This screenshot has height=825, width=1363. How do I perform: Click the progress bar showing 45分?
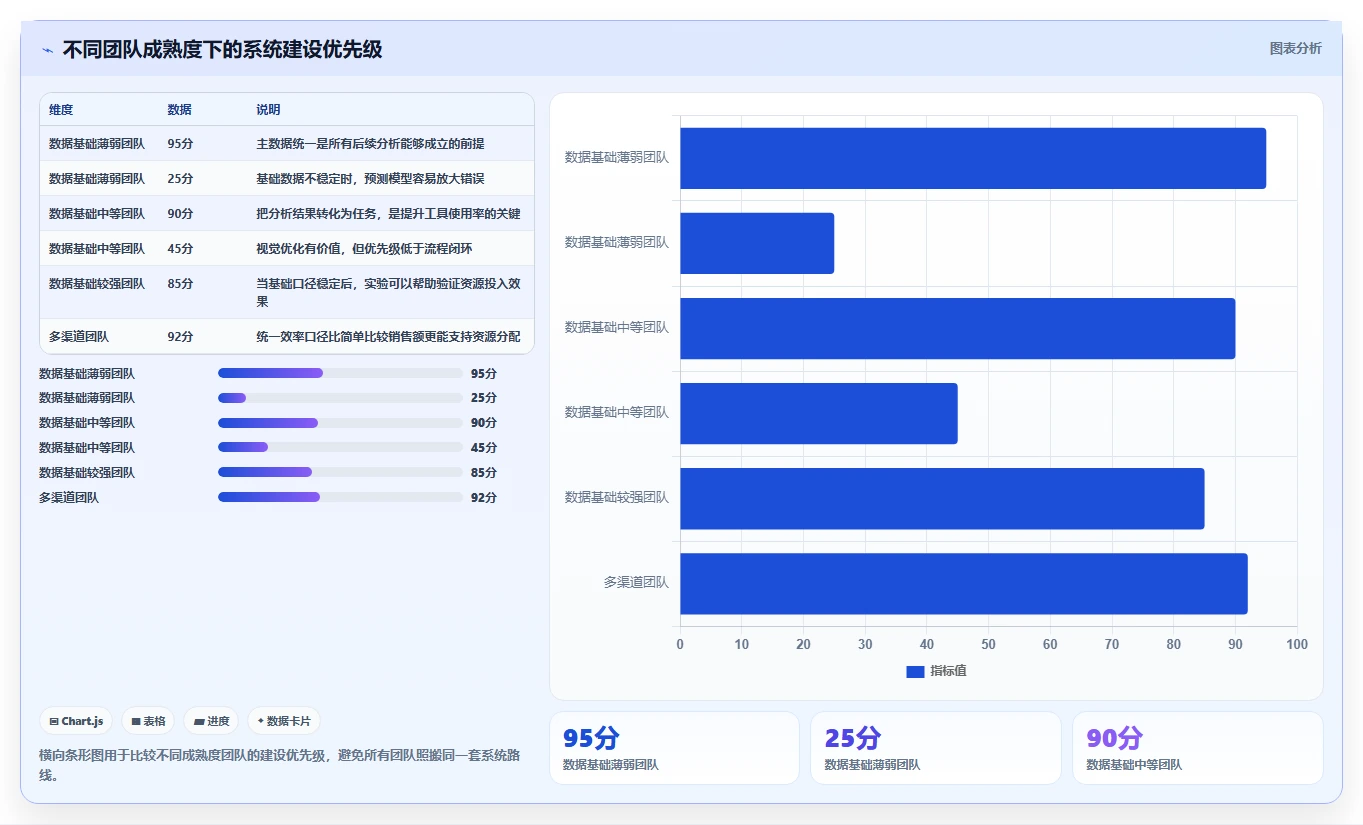point(340,448)
